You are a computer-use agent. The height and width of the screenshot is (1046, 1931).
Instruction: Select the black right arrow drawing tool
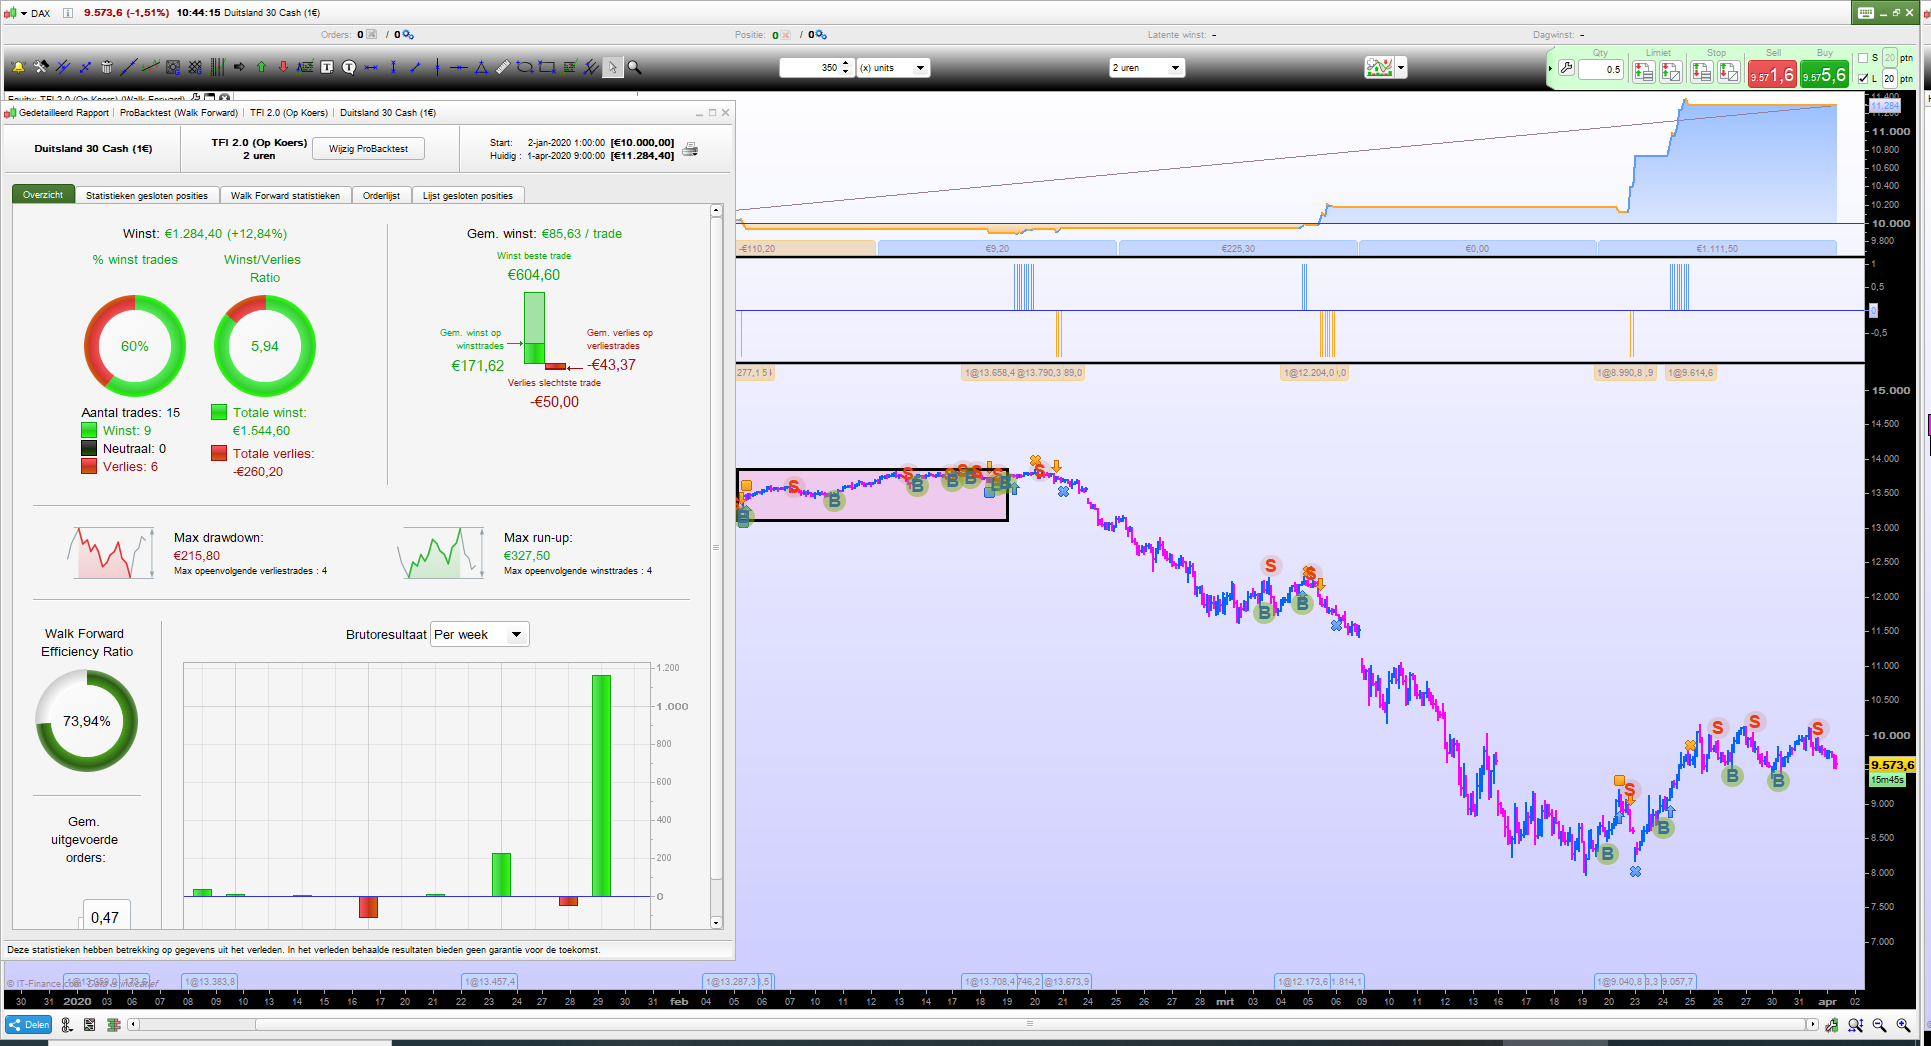239,68
